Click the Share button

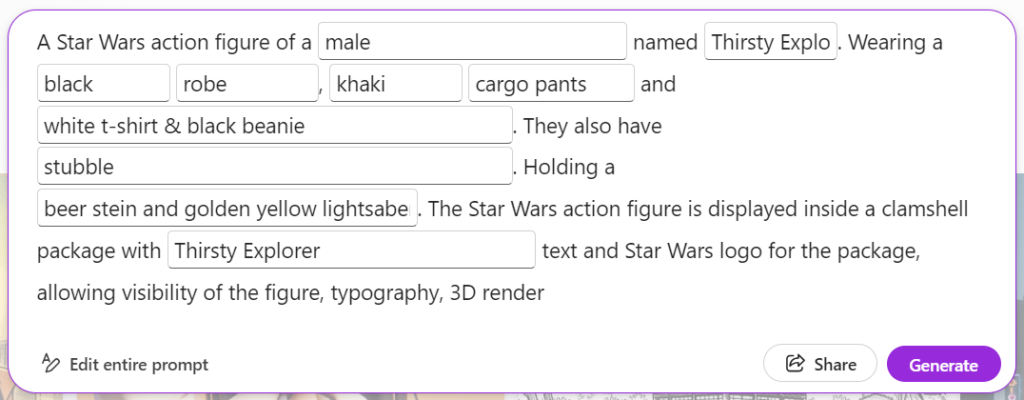point(820,363)
